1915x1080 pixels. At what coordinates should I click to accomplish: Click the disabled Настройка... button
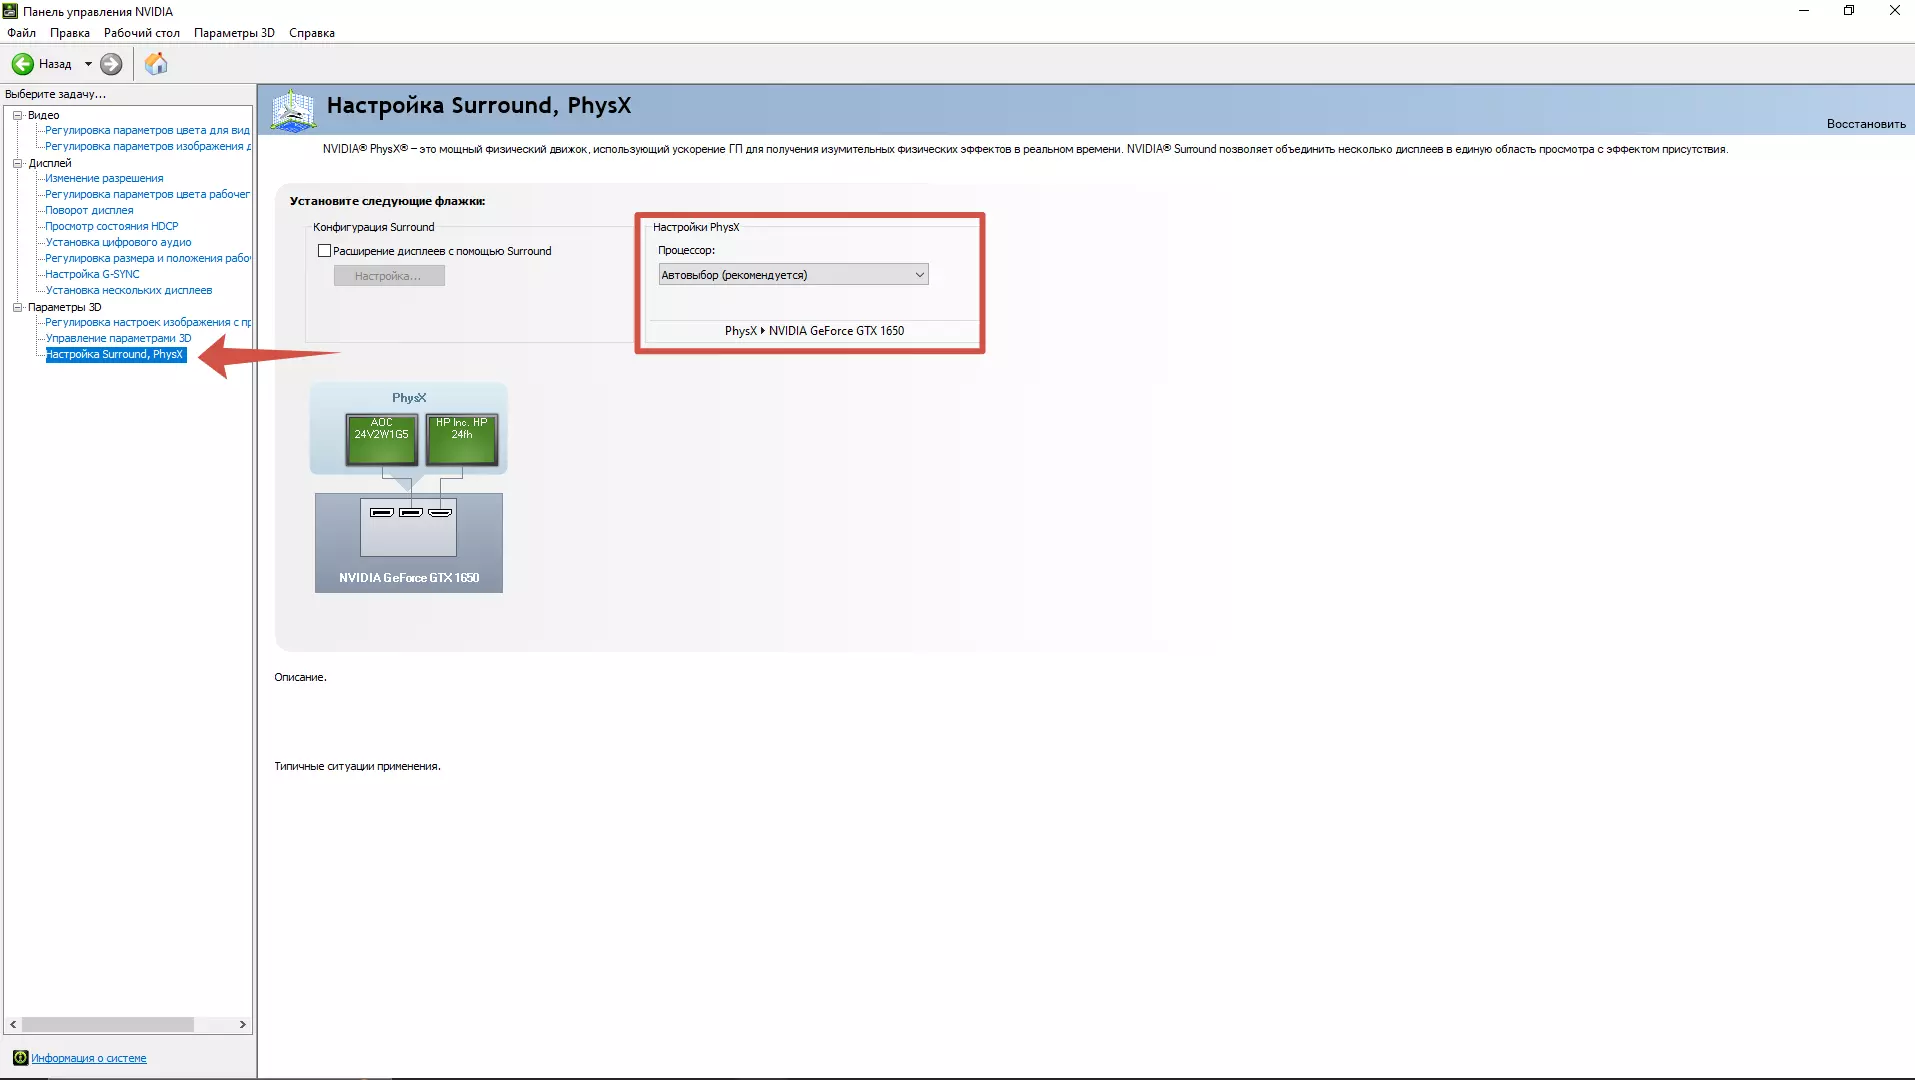tap(389, 276)
